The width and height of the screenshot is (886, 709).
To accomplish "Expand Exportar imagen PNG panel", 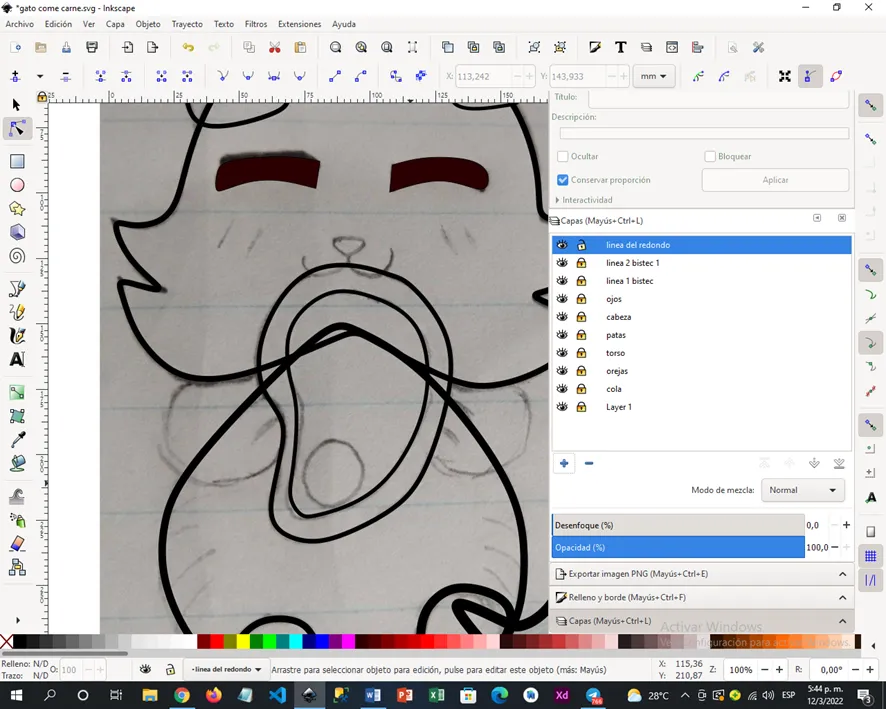I will click(701, 574).
